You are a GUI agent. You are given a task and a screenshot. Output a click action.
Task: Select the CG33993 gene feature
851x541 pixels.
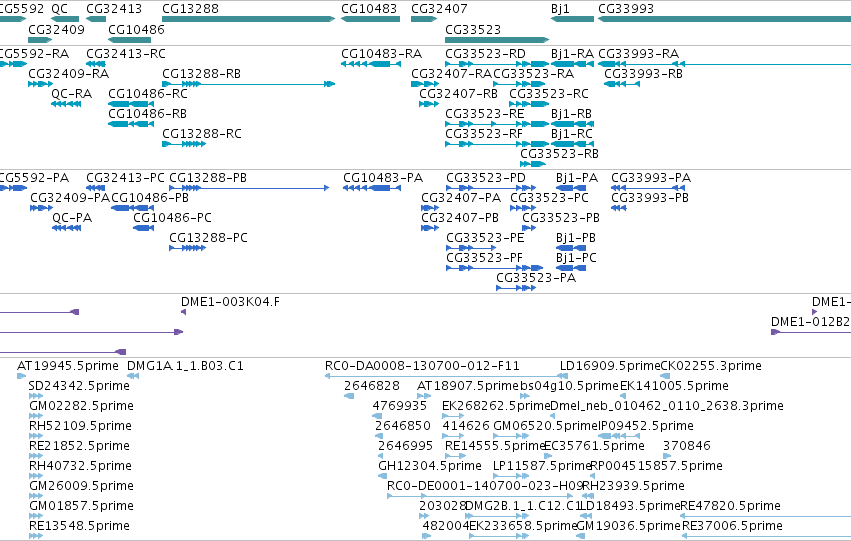(x=725, y=19)
